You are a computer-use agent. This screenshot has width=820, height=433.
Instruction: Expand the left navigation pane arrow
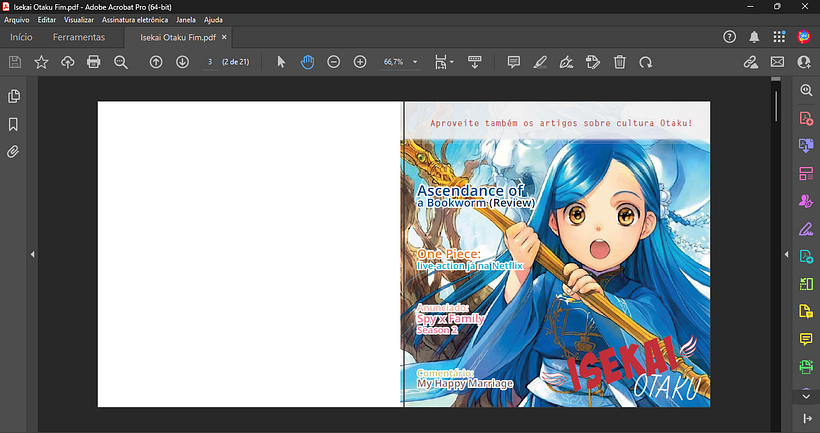(x=32, y=255)
